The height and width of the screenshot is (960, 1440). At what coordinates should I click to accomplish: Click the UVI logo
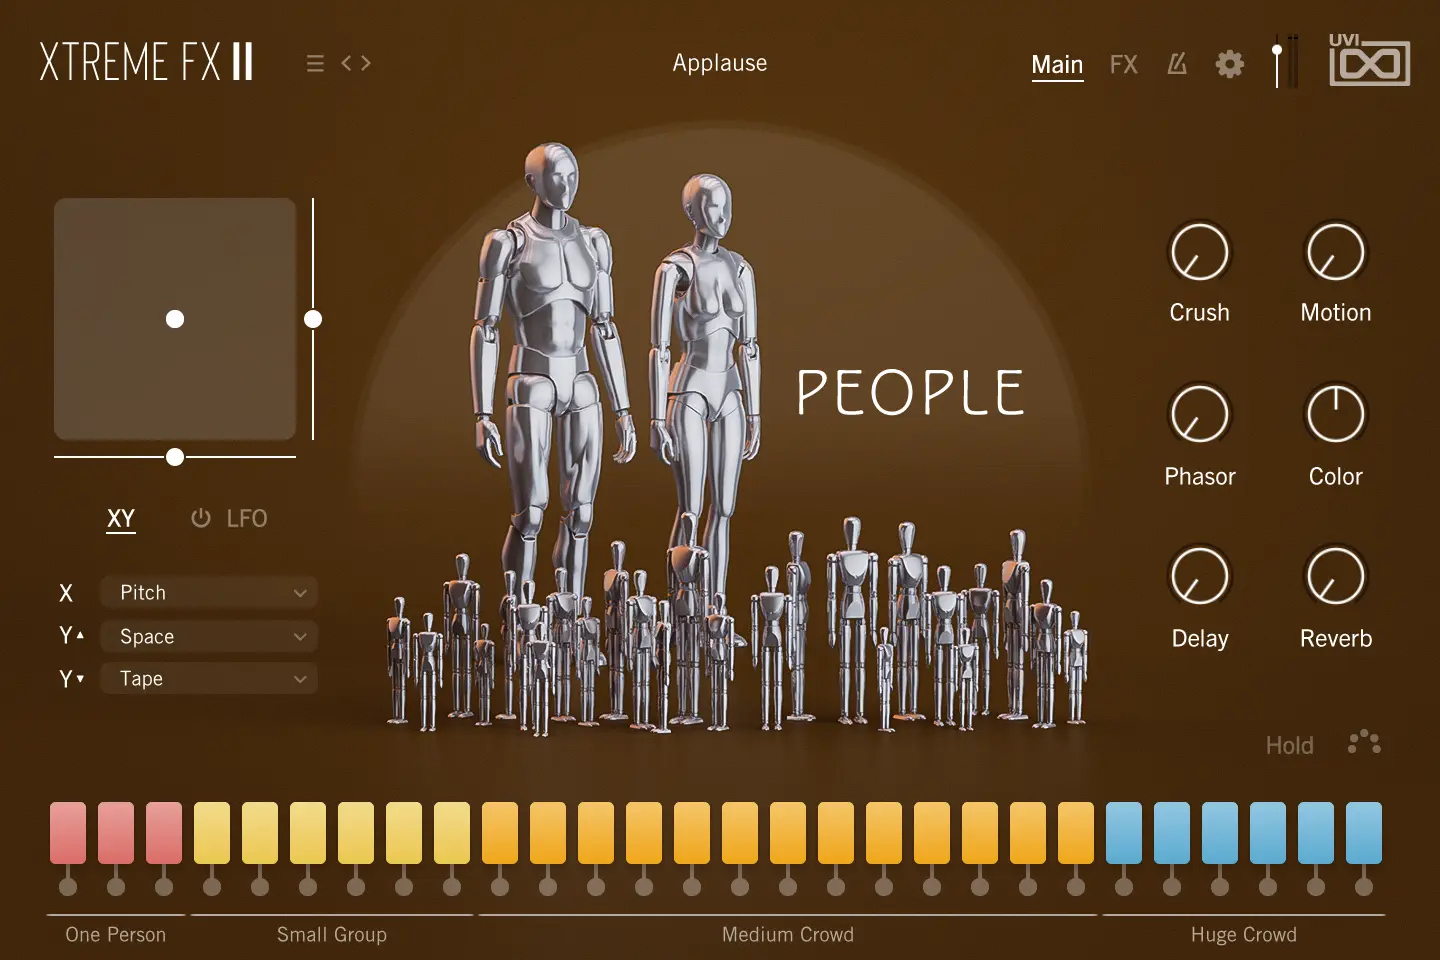click(x=1369, y=60)
